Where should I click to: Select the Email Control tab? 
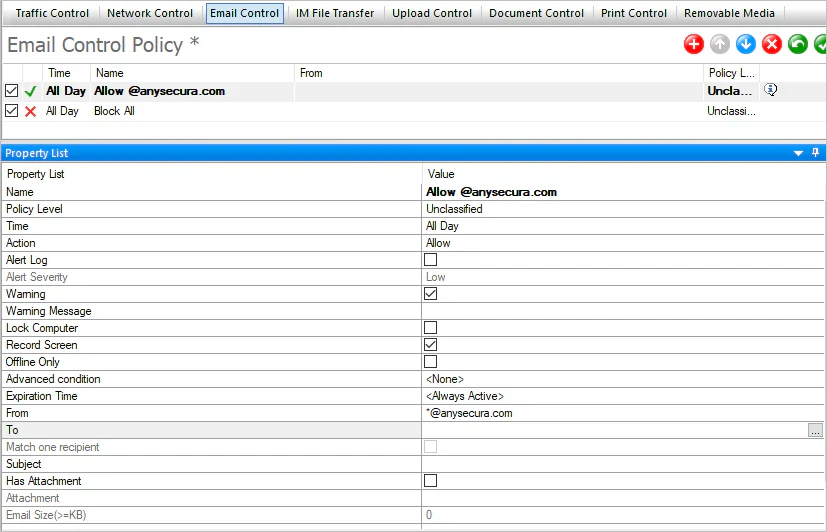244,13
